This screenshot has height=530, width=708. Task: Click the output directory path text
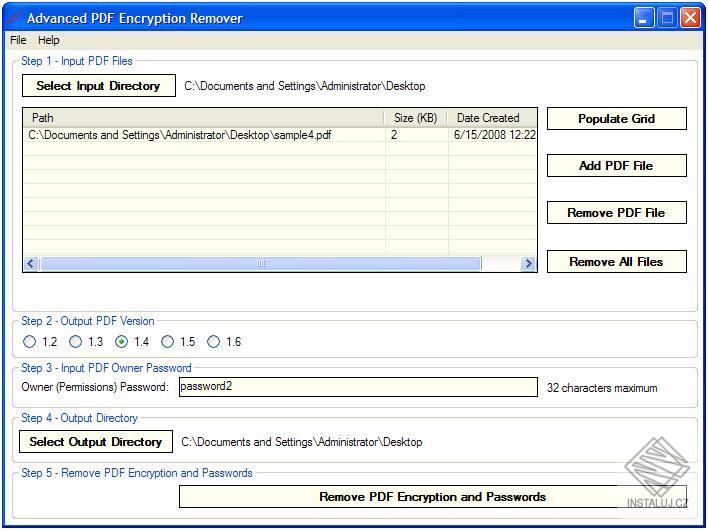302,442
